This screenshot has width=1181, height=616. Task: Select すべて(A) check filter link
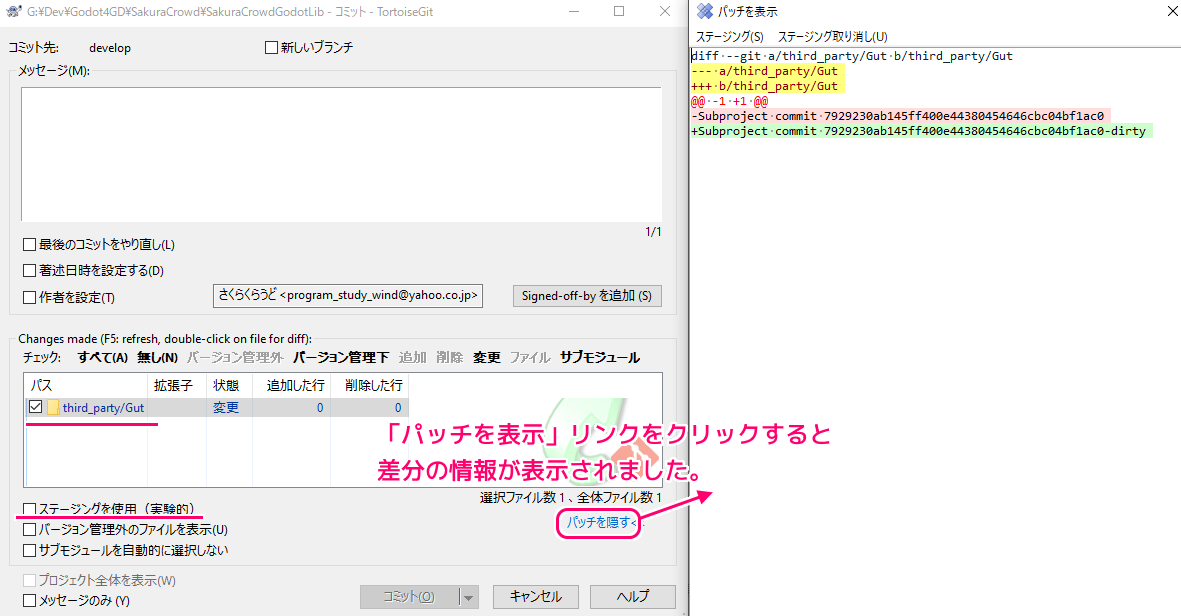[102, 358]
